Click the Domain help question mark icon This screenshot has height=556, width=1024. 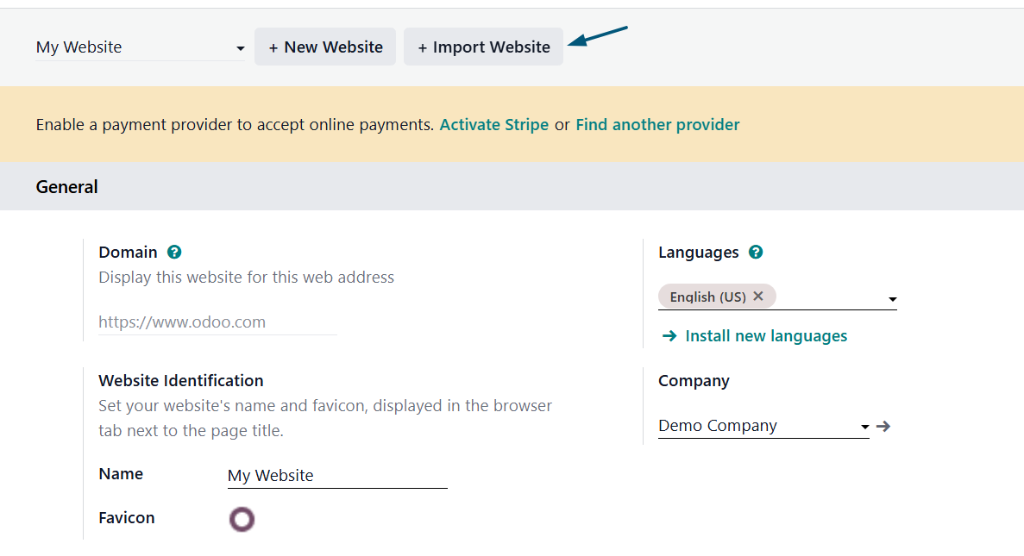[175, 253]
